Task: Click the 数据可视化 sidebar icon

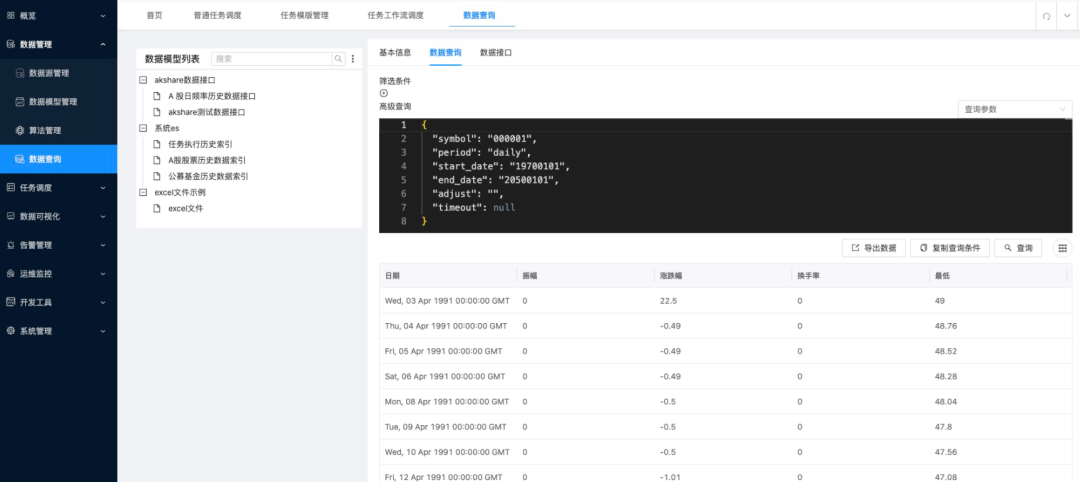Action: click(10, 216)
